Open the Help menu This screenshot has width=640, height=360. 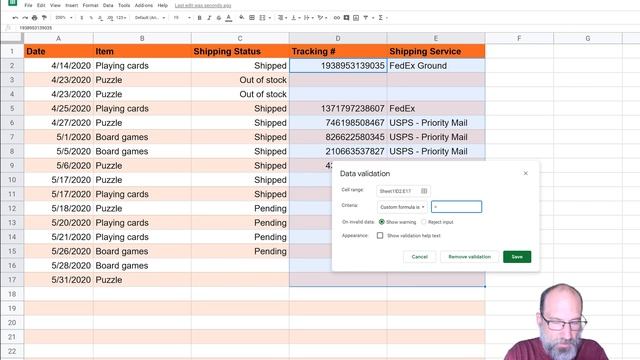pos(162,5)
